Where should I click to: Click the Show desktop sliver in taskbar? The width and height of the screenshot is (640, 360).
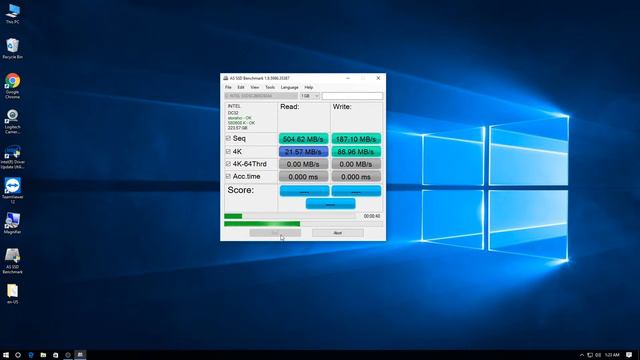click(x=638, y=355)
